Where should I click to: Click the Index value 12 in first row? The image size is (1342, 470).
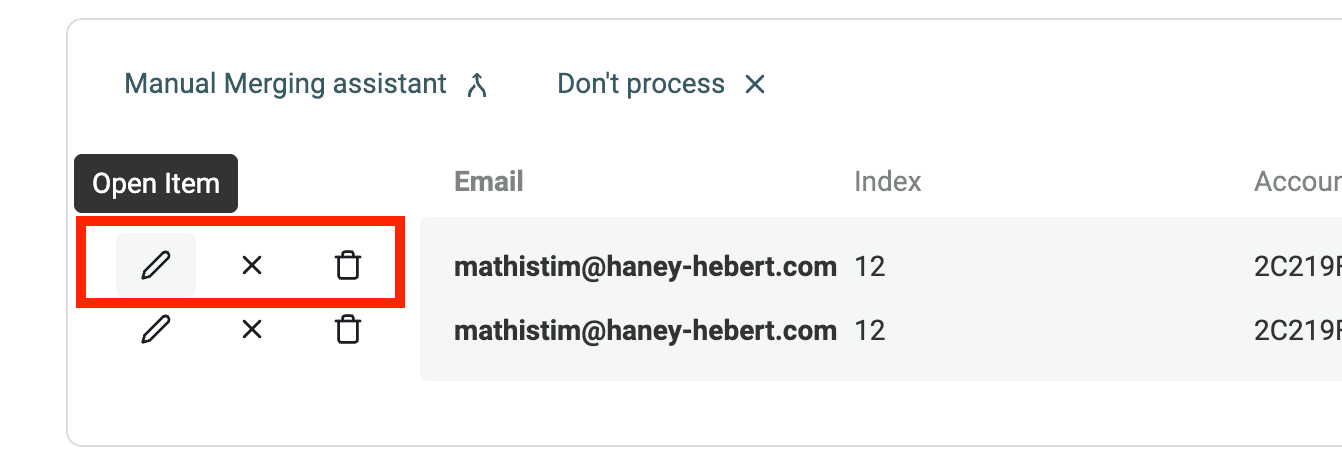coord(870,267)
